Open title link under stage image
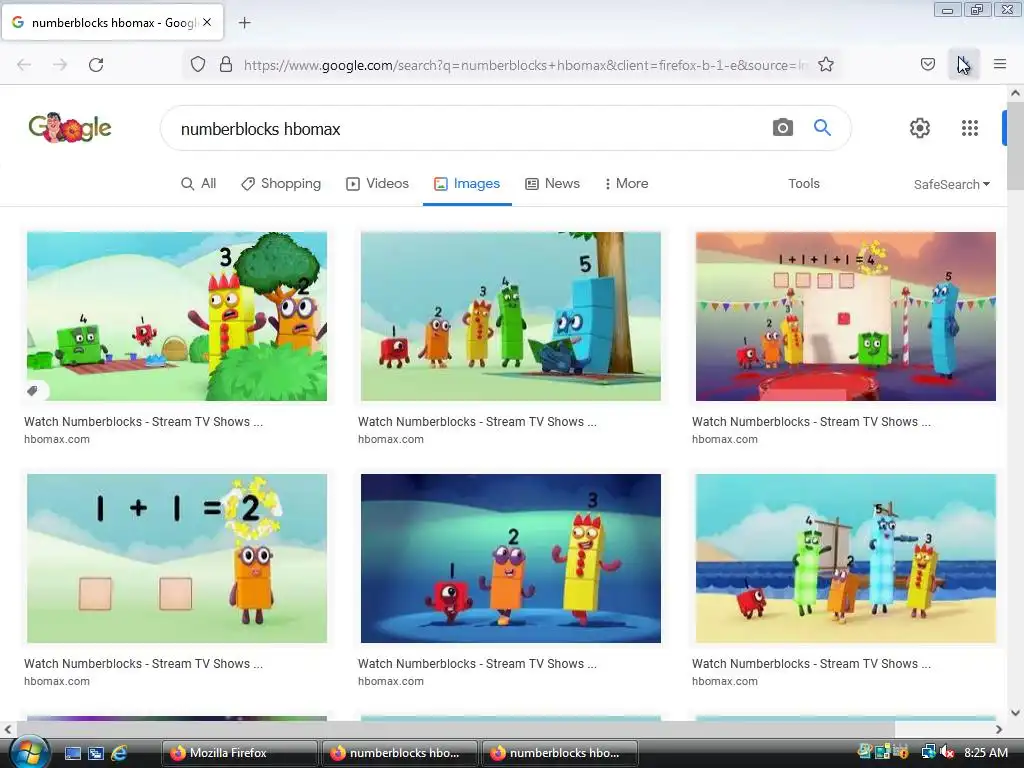Screen dimensions: 1024x768 coord(812,422)
